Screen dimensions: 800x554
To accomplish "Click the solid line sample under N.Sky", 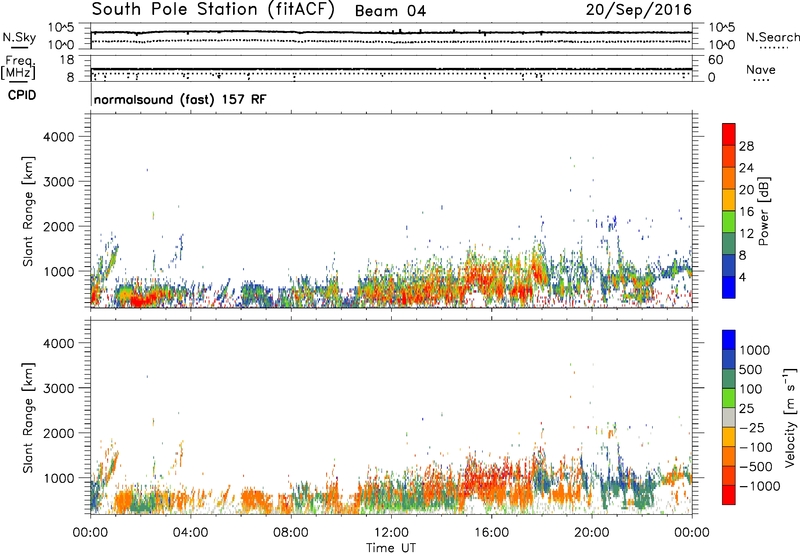I will 18,47.
